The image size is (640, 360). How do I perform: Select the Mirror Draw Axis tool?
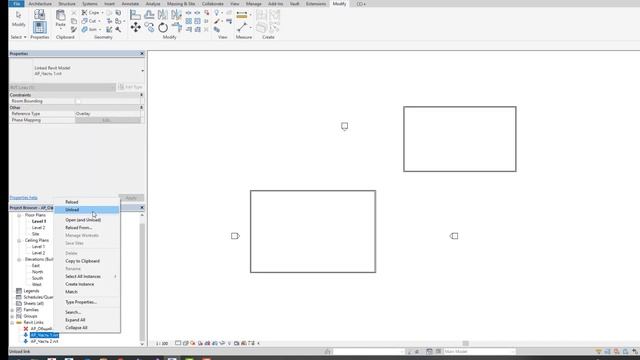click(176, 15)
